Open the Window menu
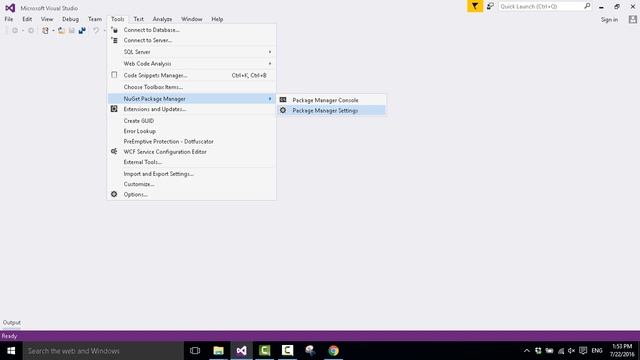The width and height of the screenshot is (640, 360). click(191, 19)
